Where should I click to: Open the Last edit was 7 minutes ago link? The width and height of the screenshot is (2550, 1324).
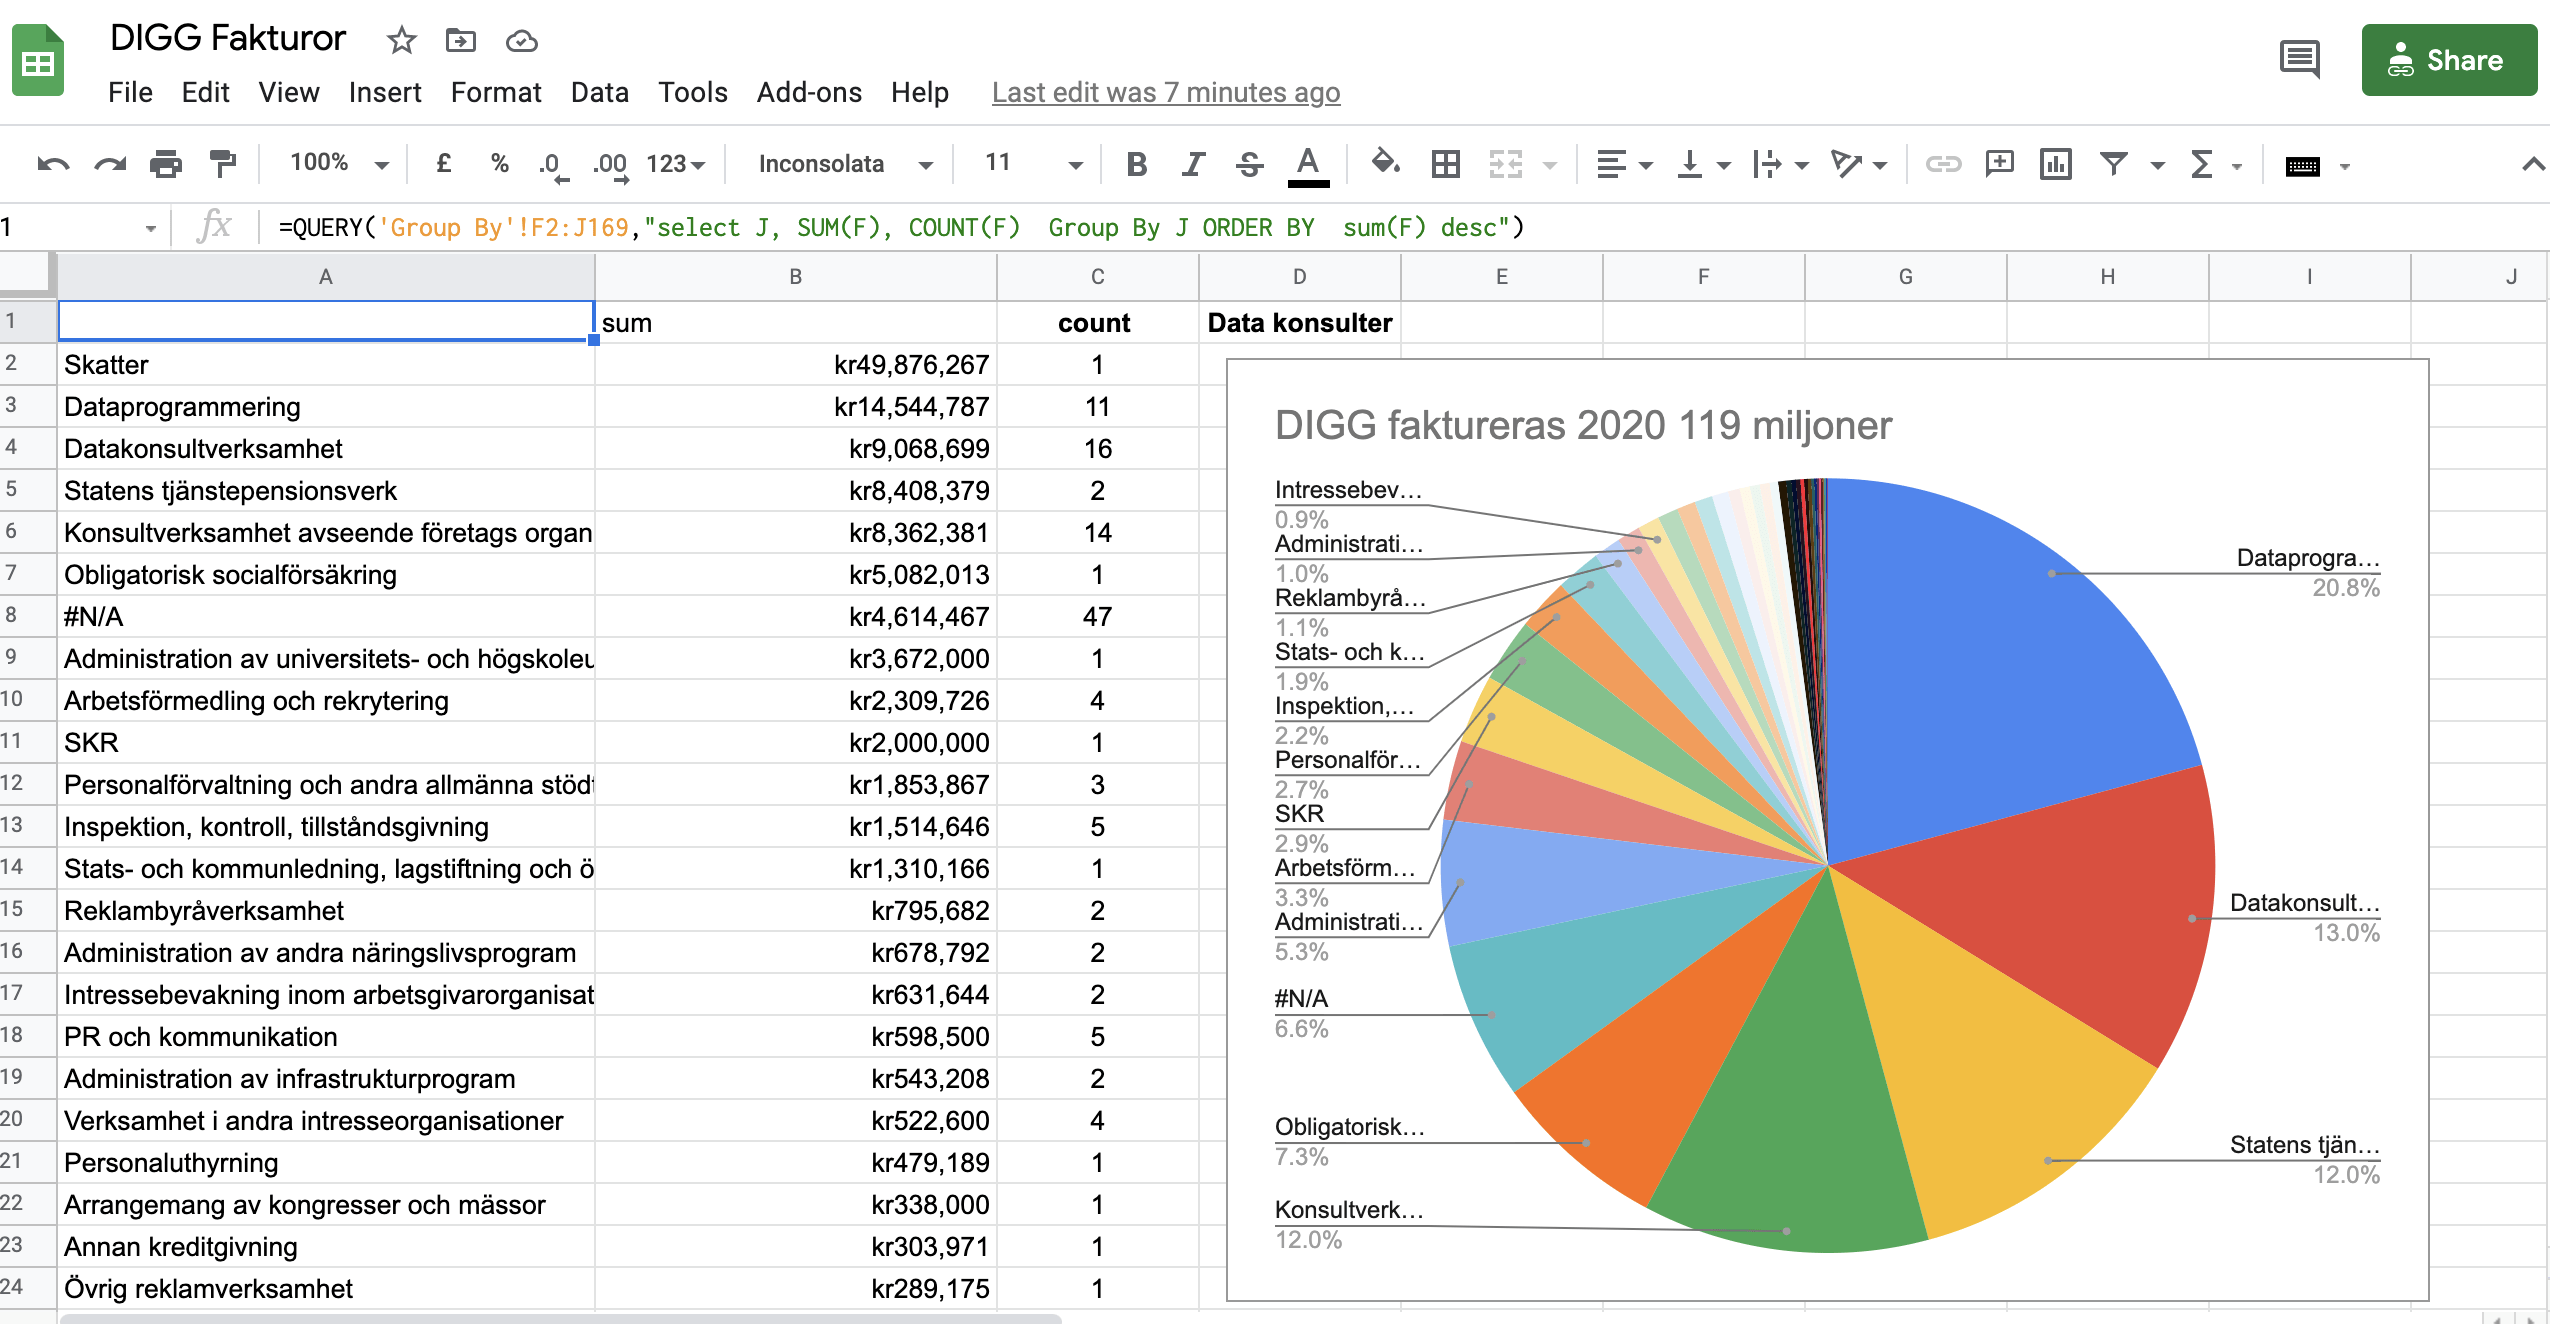1165,93
